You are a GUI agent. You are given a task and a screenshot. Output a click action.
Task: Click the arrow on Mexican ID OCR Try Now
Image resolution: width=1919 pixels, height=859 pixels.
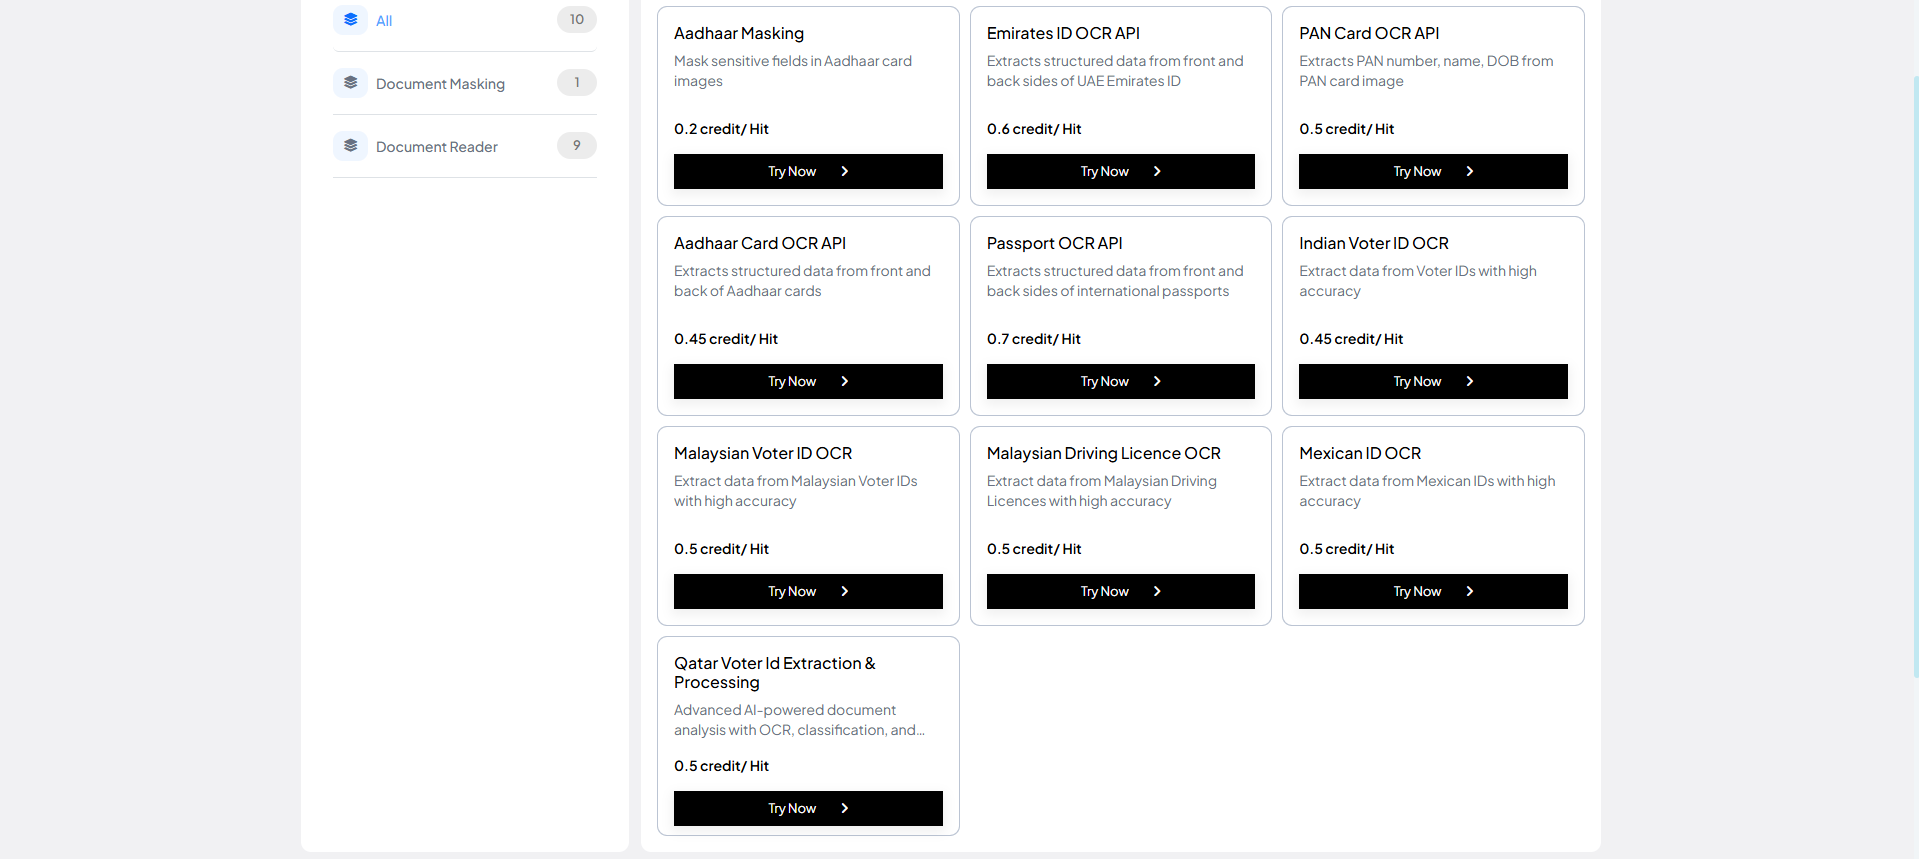coord(1470,591)
